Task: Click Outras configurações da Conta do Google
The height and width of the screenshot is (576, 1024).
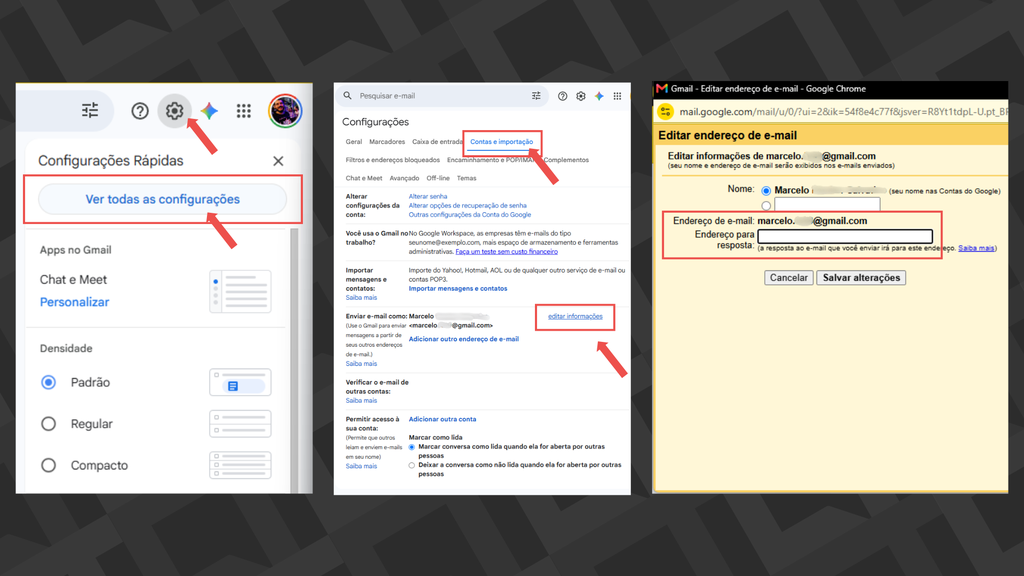Action: 470,214
